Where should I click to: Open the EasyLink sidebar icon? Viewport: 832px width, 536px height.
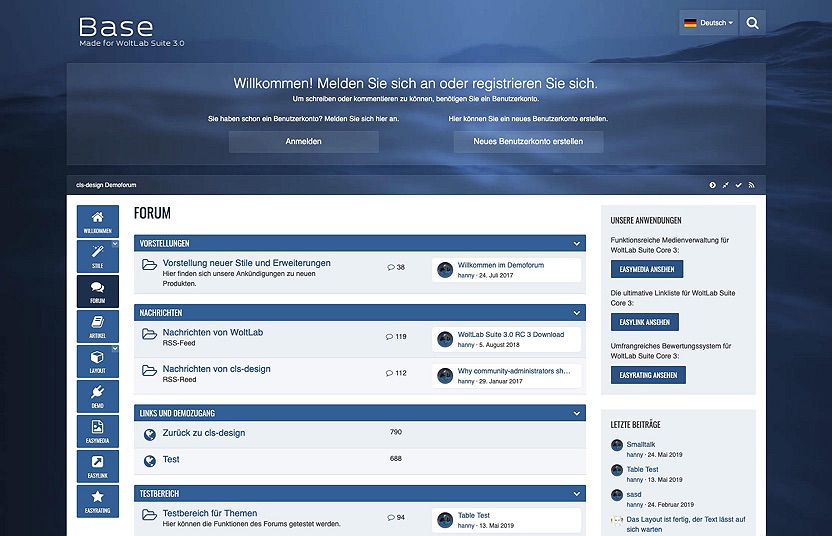(x=97, y=466)
